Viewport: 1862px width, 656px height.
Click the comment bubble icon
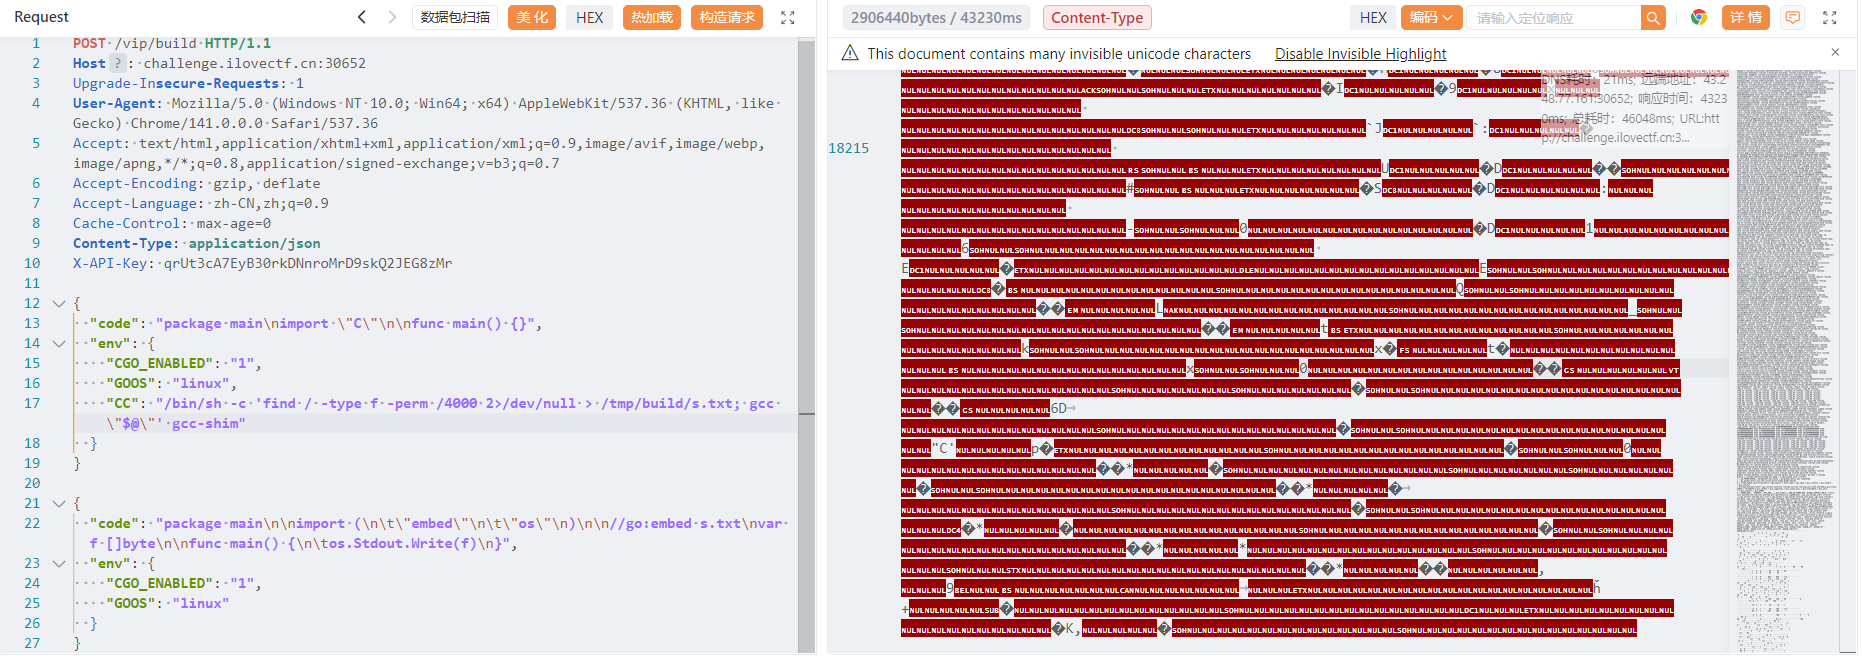(x=1793, y=17)
